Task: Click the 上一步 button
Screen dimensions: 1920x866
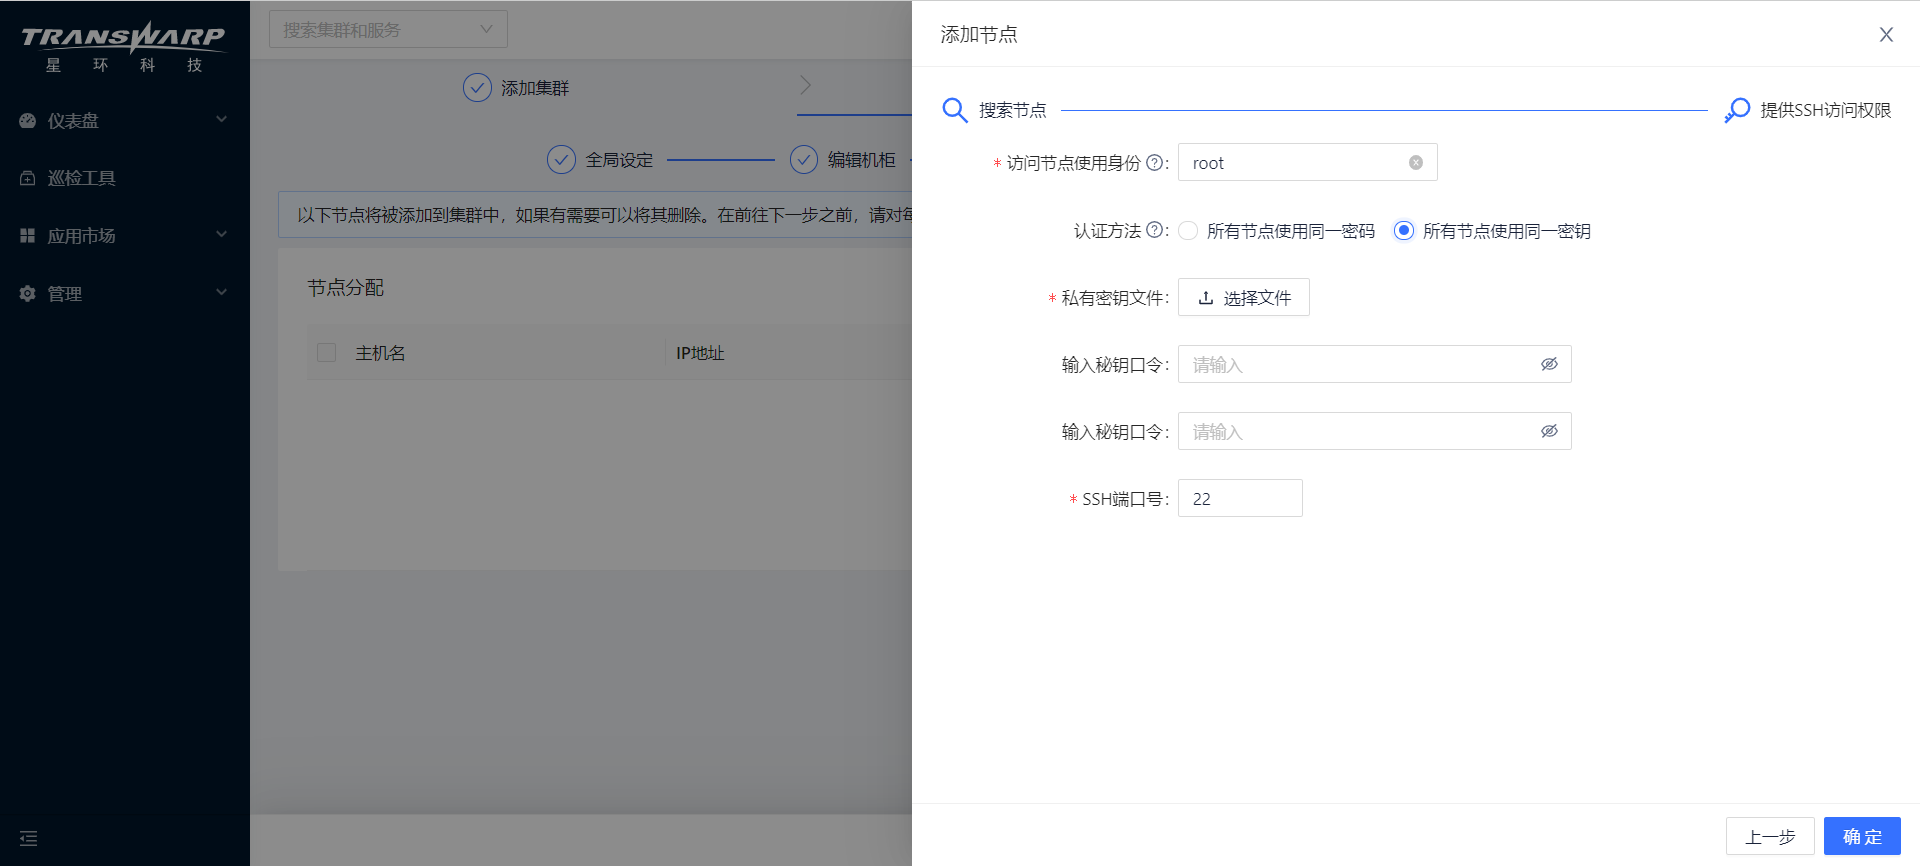Action: [x=1770, y=836]
